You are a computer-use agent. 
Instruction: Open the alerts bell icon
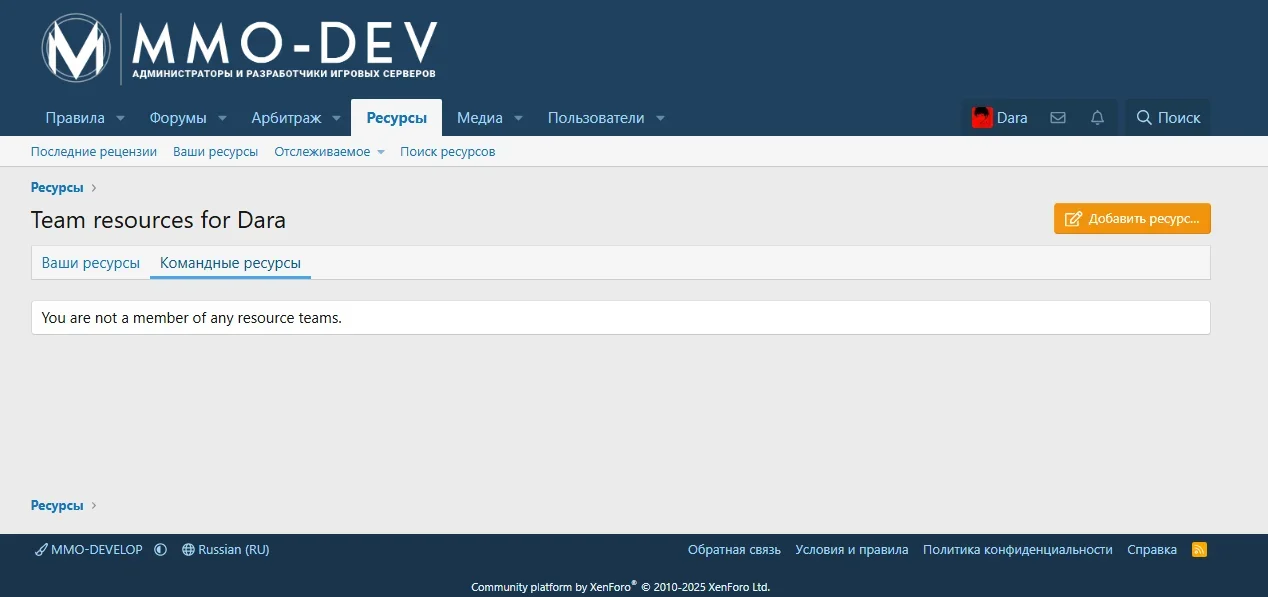coord(1097,118)
